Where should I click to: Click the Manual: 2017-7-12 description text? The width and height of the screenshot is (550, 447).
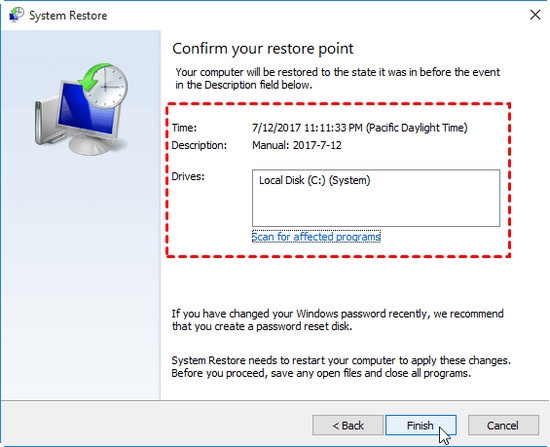click(x=297, y=145)
